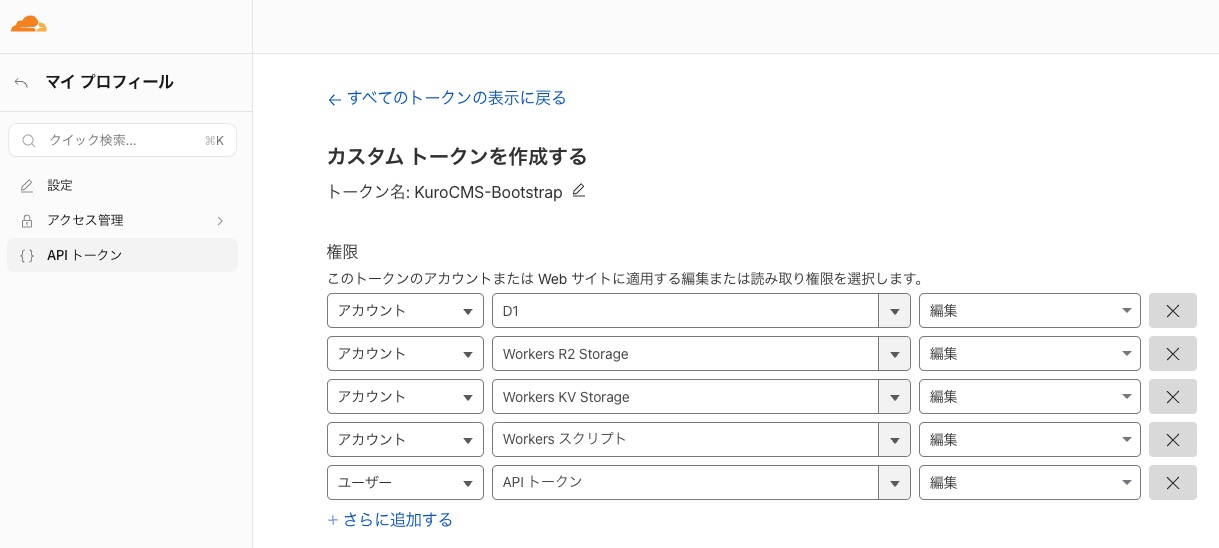Click + さらに追加する link

(x=390, y=520)
